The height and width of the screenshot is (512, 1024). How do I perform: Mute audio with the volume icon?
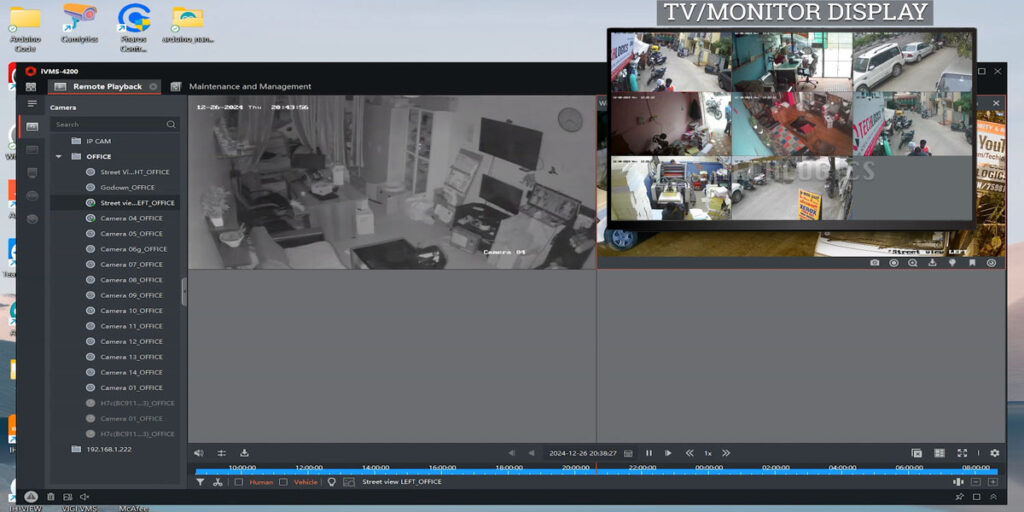[199, 453]
